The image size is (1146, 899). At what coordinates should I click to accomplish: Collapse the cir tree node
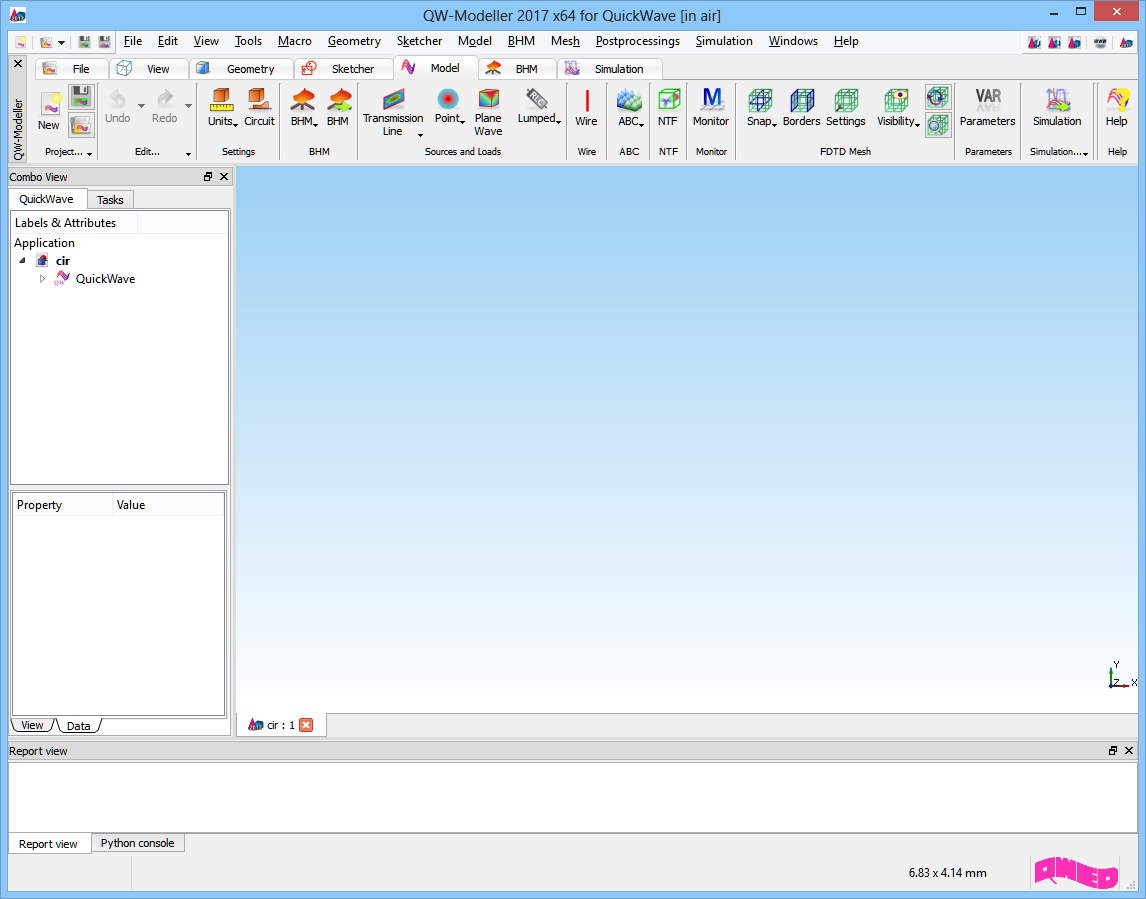pyautogui.click(x=22, y=260)
